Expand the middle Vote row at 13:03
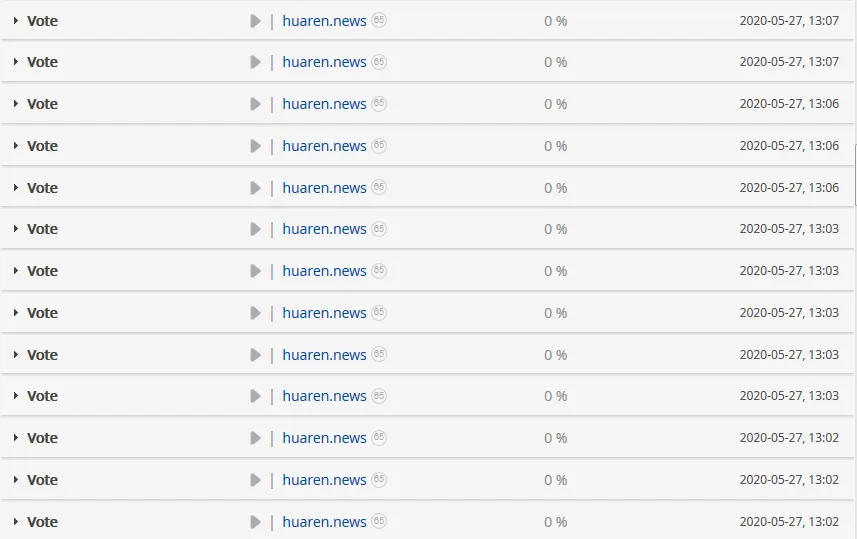Screen dimensions: 857x539 (16, 313)
